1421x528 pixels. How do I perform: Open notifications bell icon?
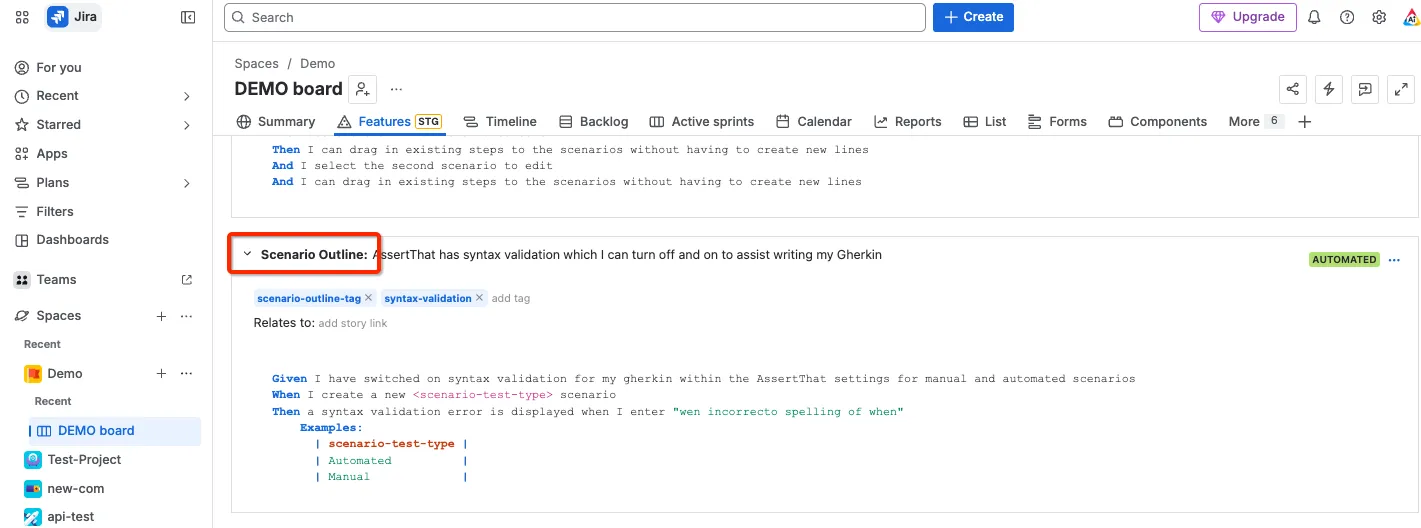tap(1315, 17)
